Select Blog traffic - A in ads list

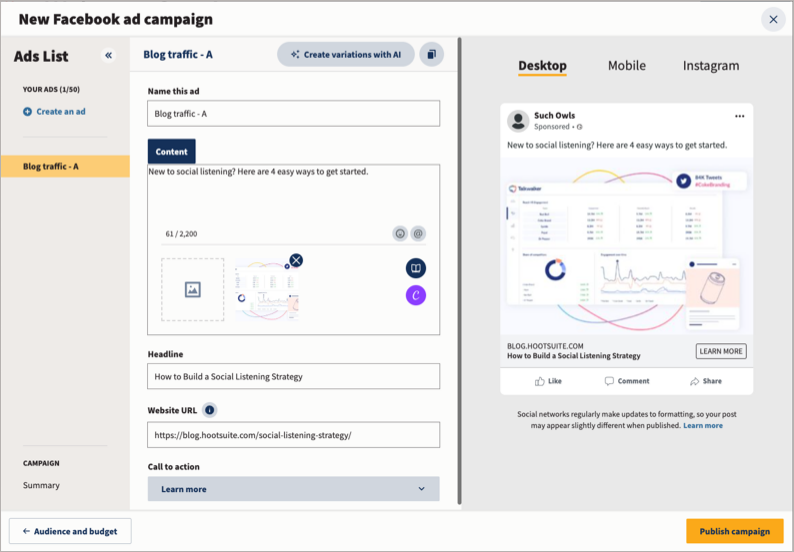pyautogui.click(x=65, y=166)
